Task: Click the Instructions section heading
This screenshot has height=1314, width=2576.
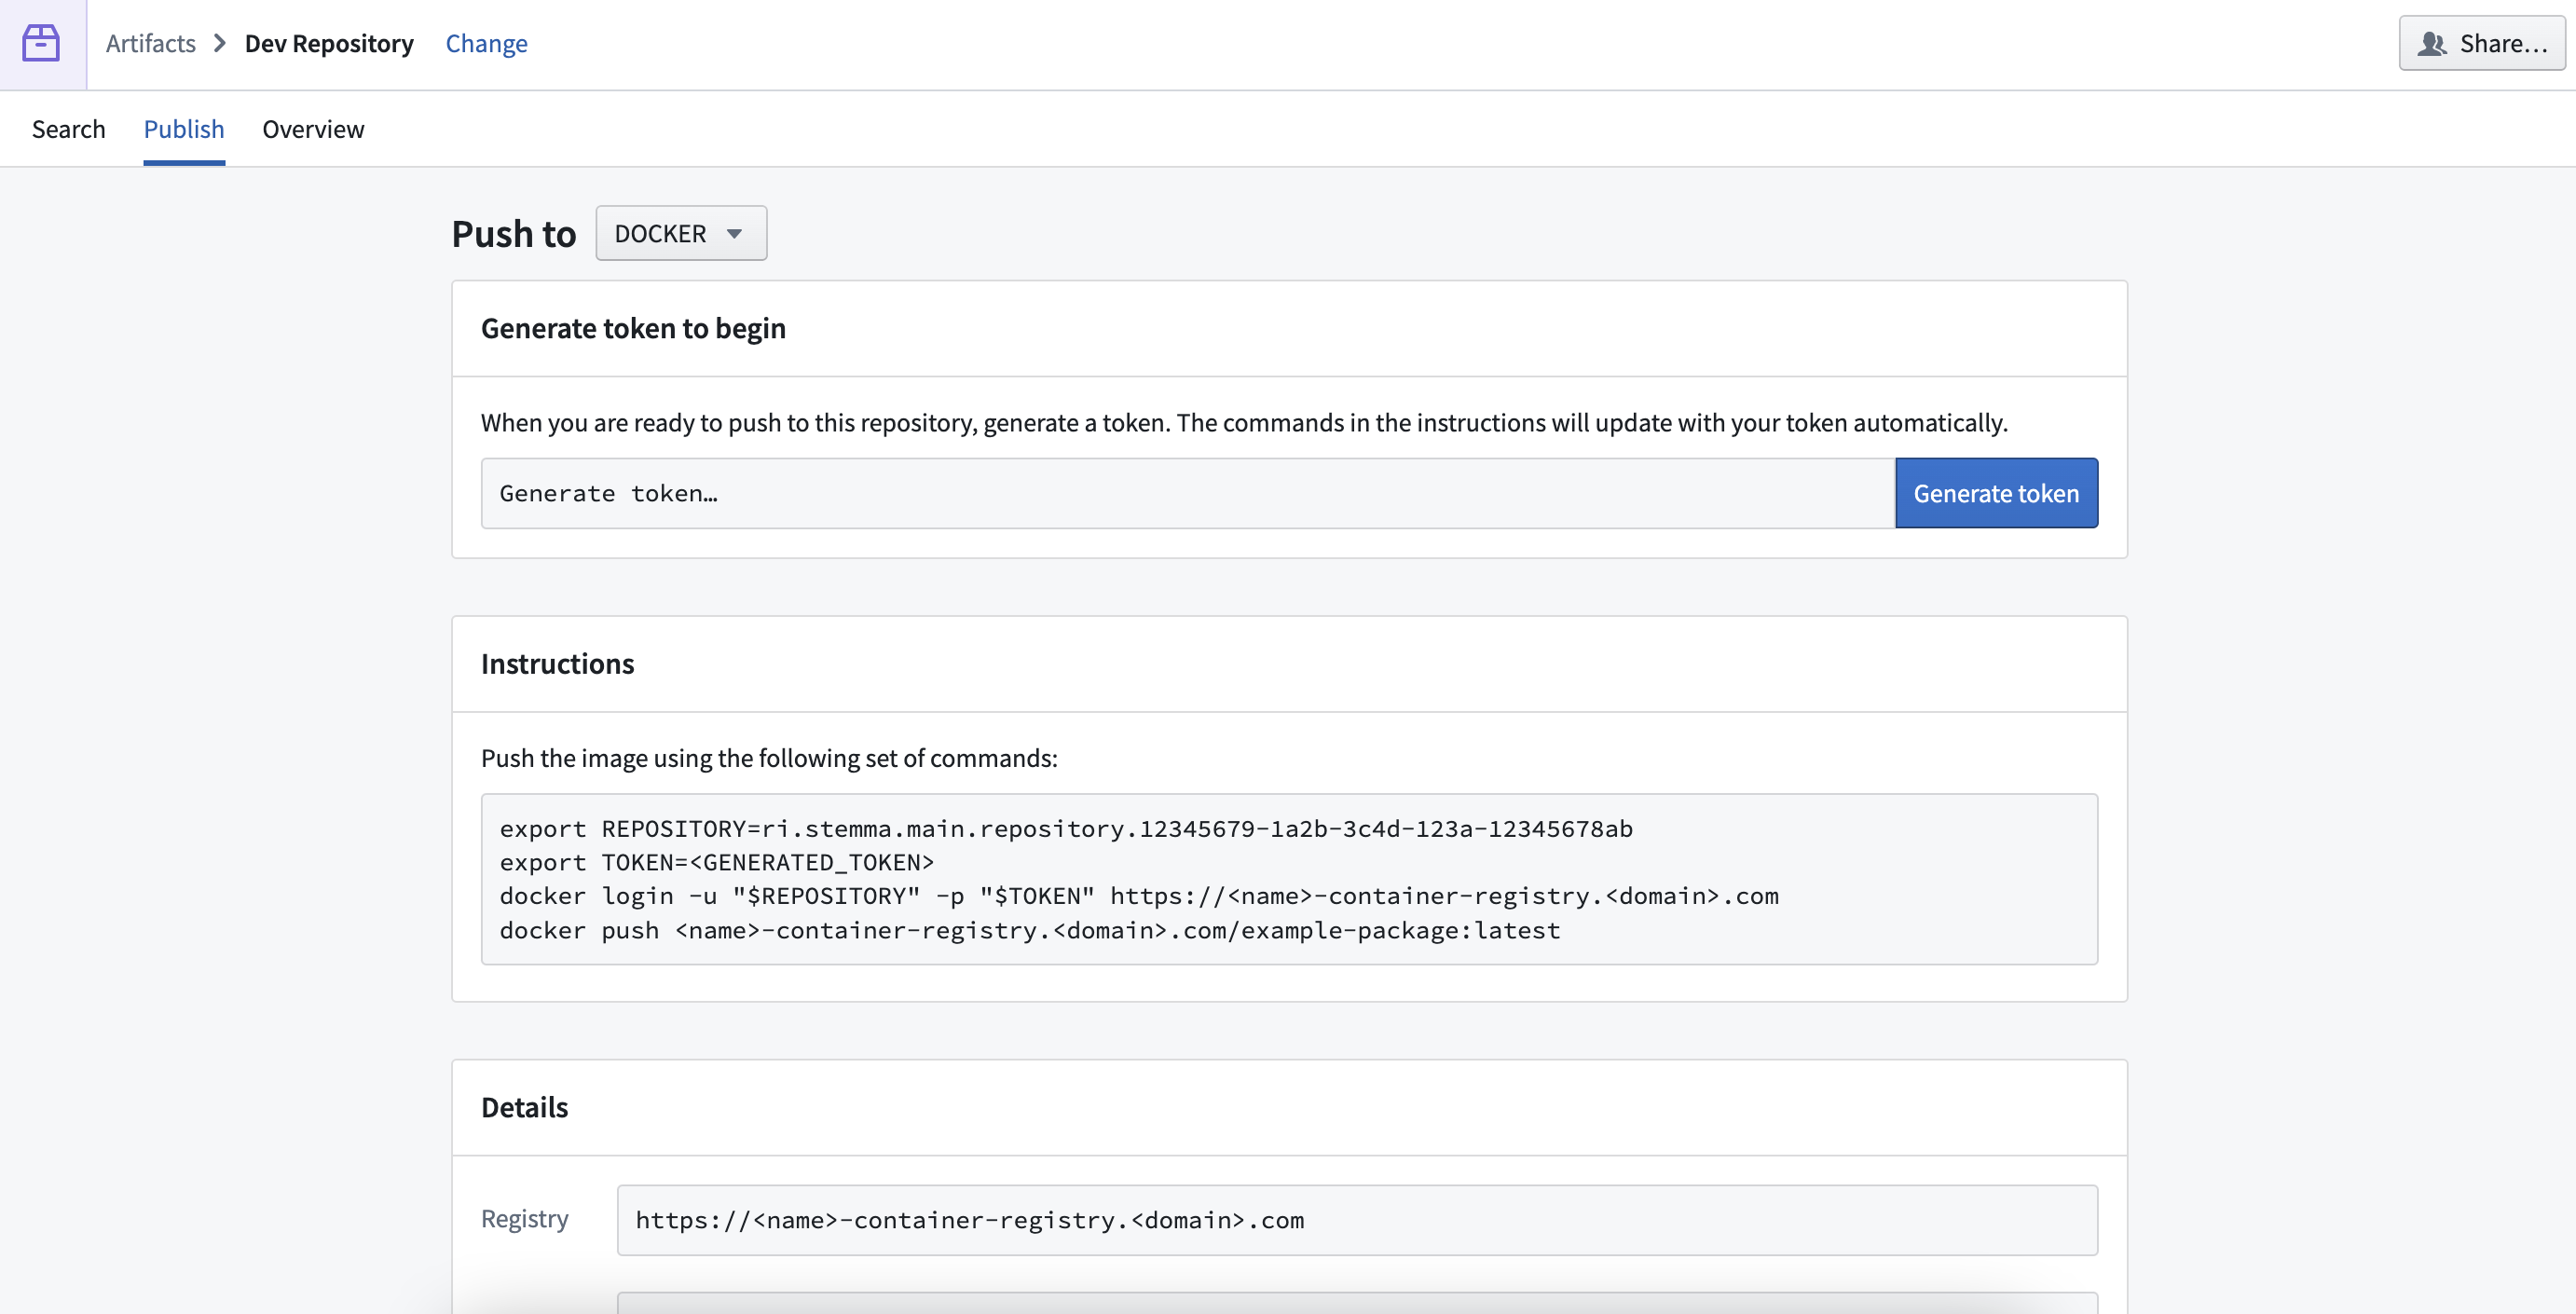Action: point(557,663)
